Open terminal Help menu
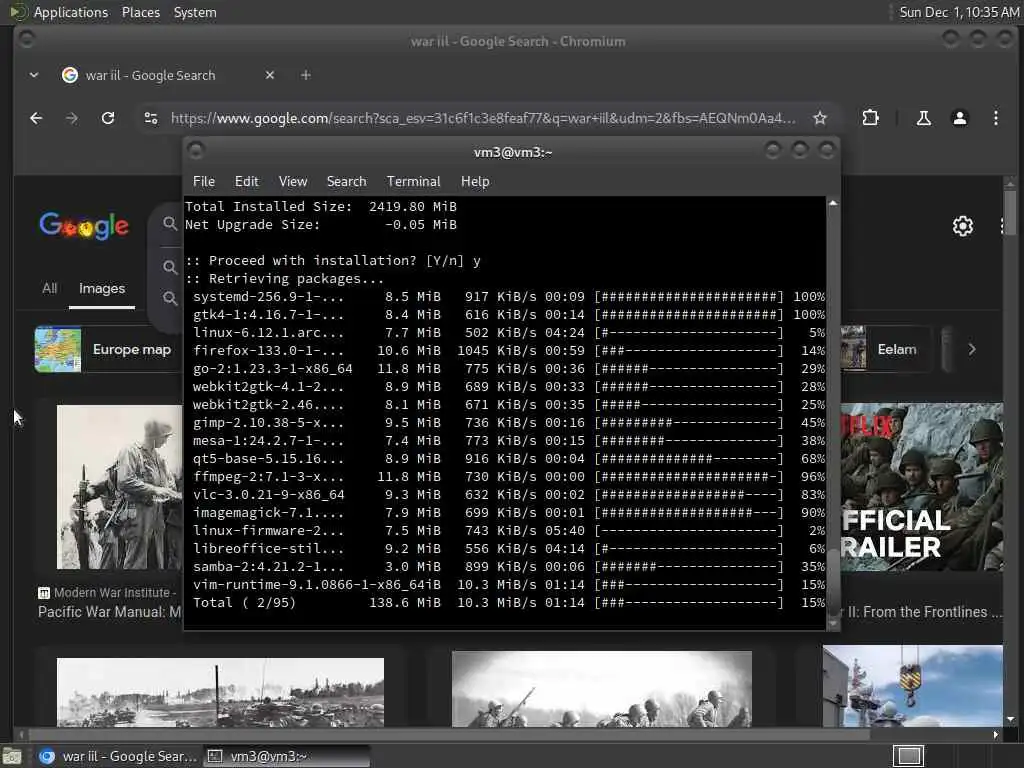The width and height of the screenshot is (1024, 768). pyautogui.click(x=475, y=182)
